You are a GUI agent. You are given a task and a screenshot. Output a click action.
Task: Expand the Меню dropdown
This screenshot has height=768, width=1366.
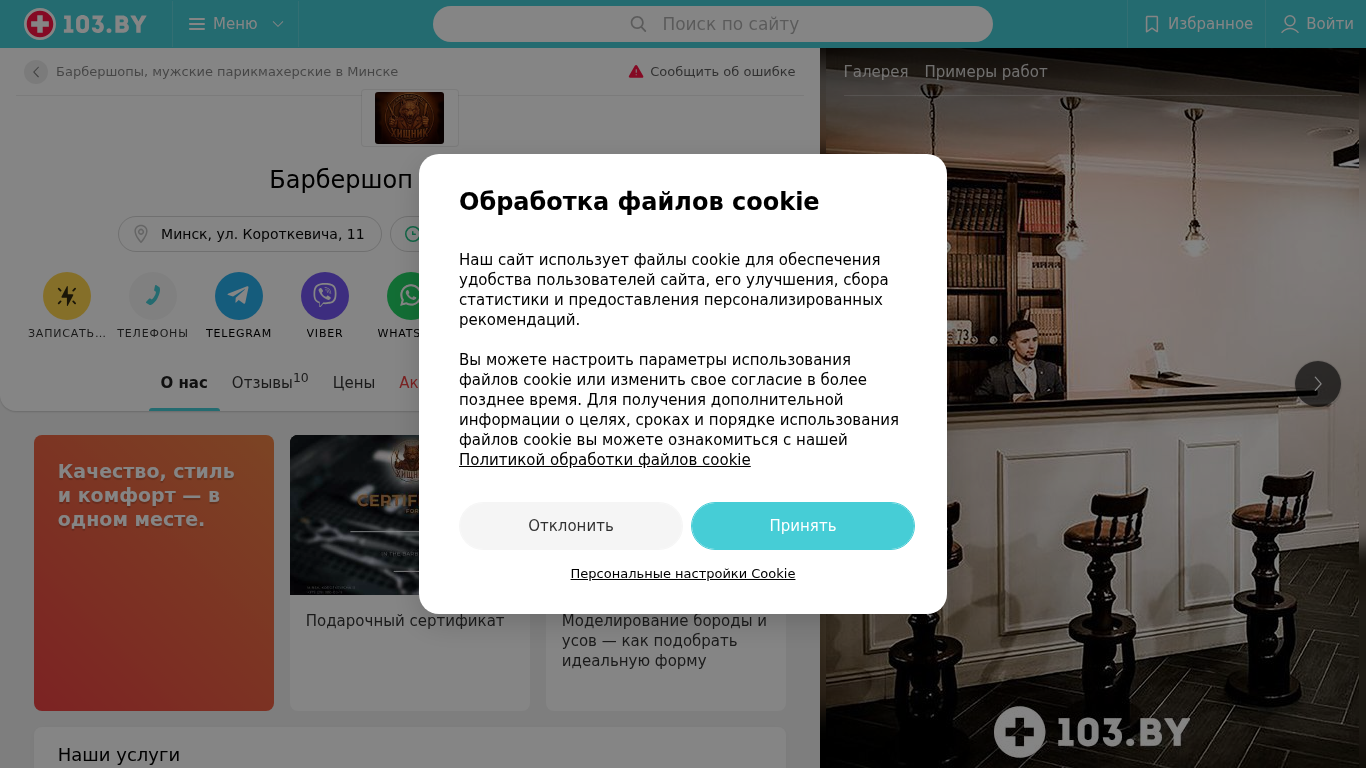[236, 24]
